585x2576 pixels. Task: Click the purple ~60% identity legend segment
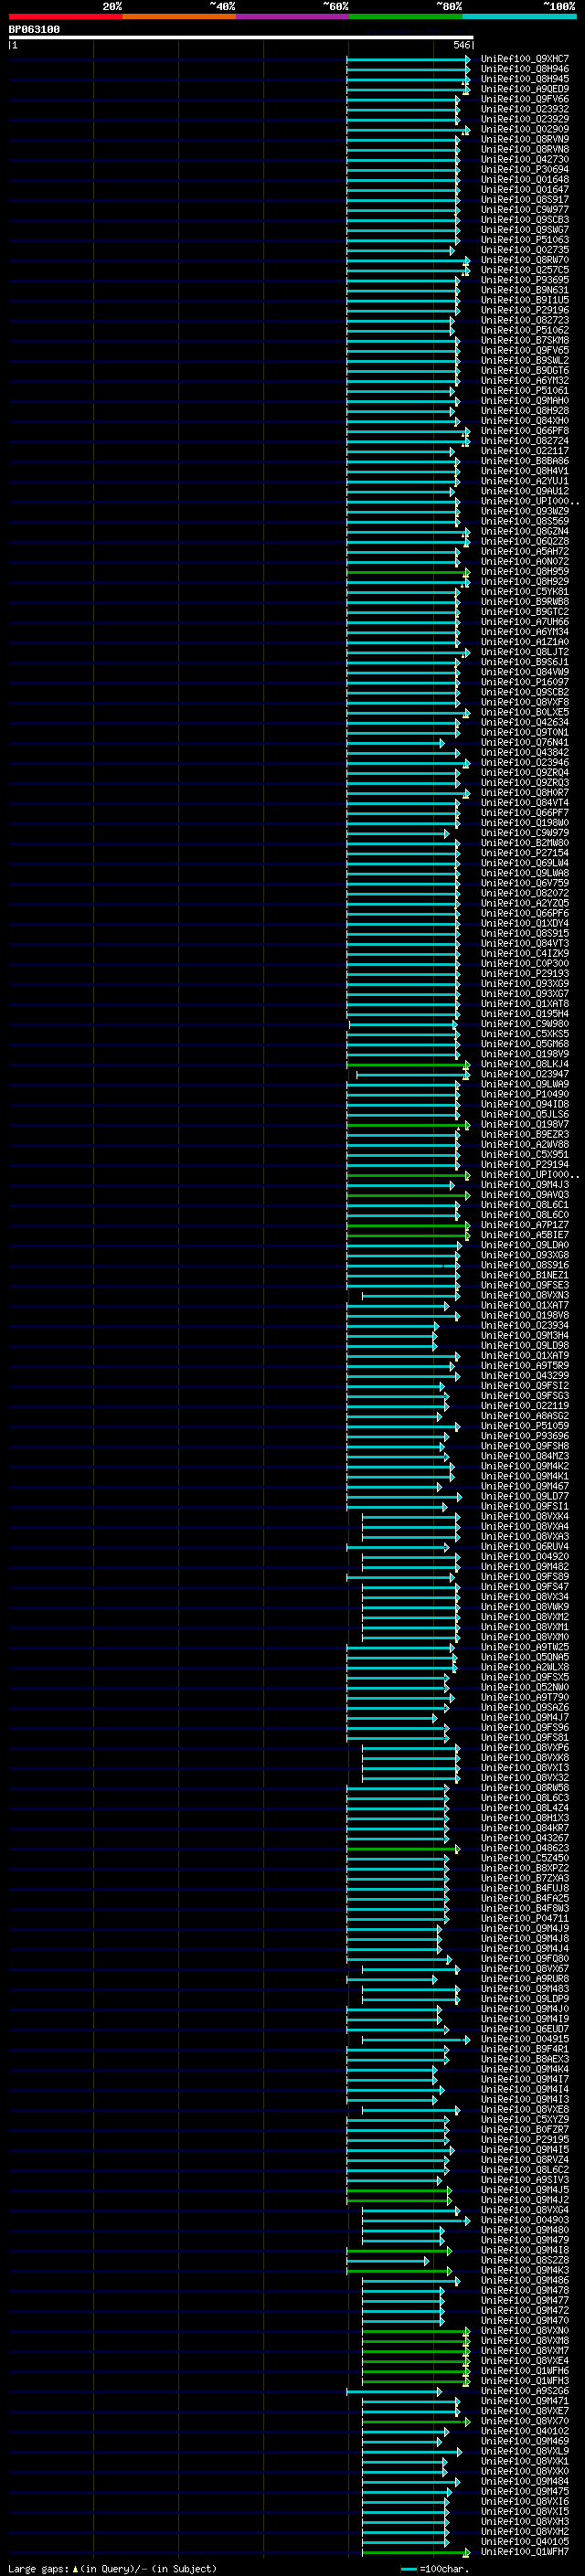(292, 16)
